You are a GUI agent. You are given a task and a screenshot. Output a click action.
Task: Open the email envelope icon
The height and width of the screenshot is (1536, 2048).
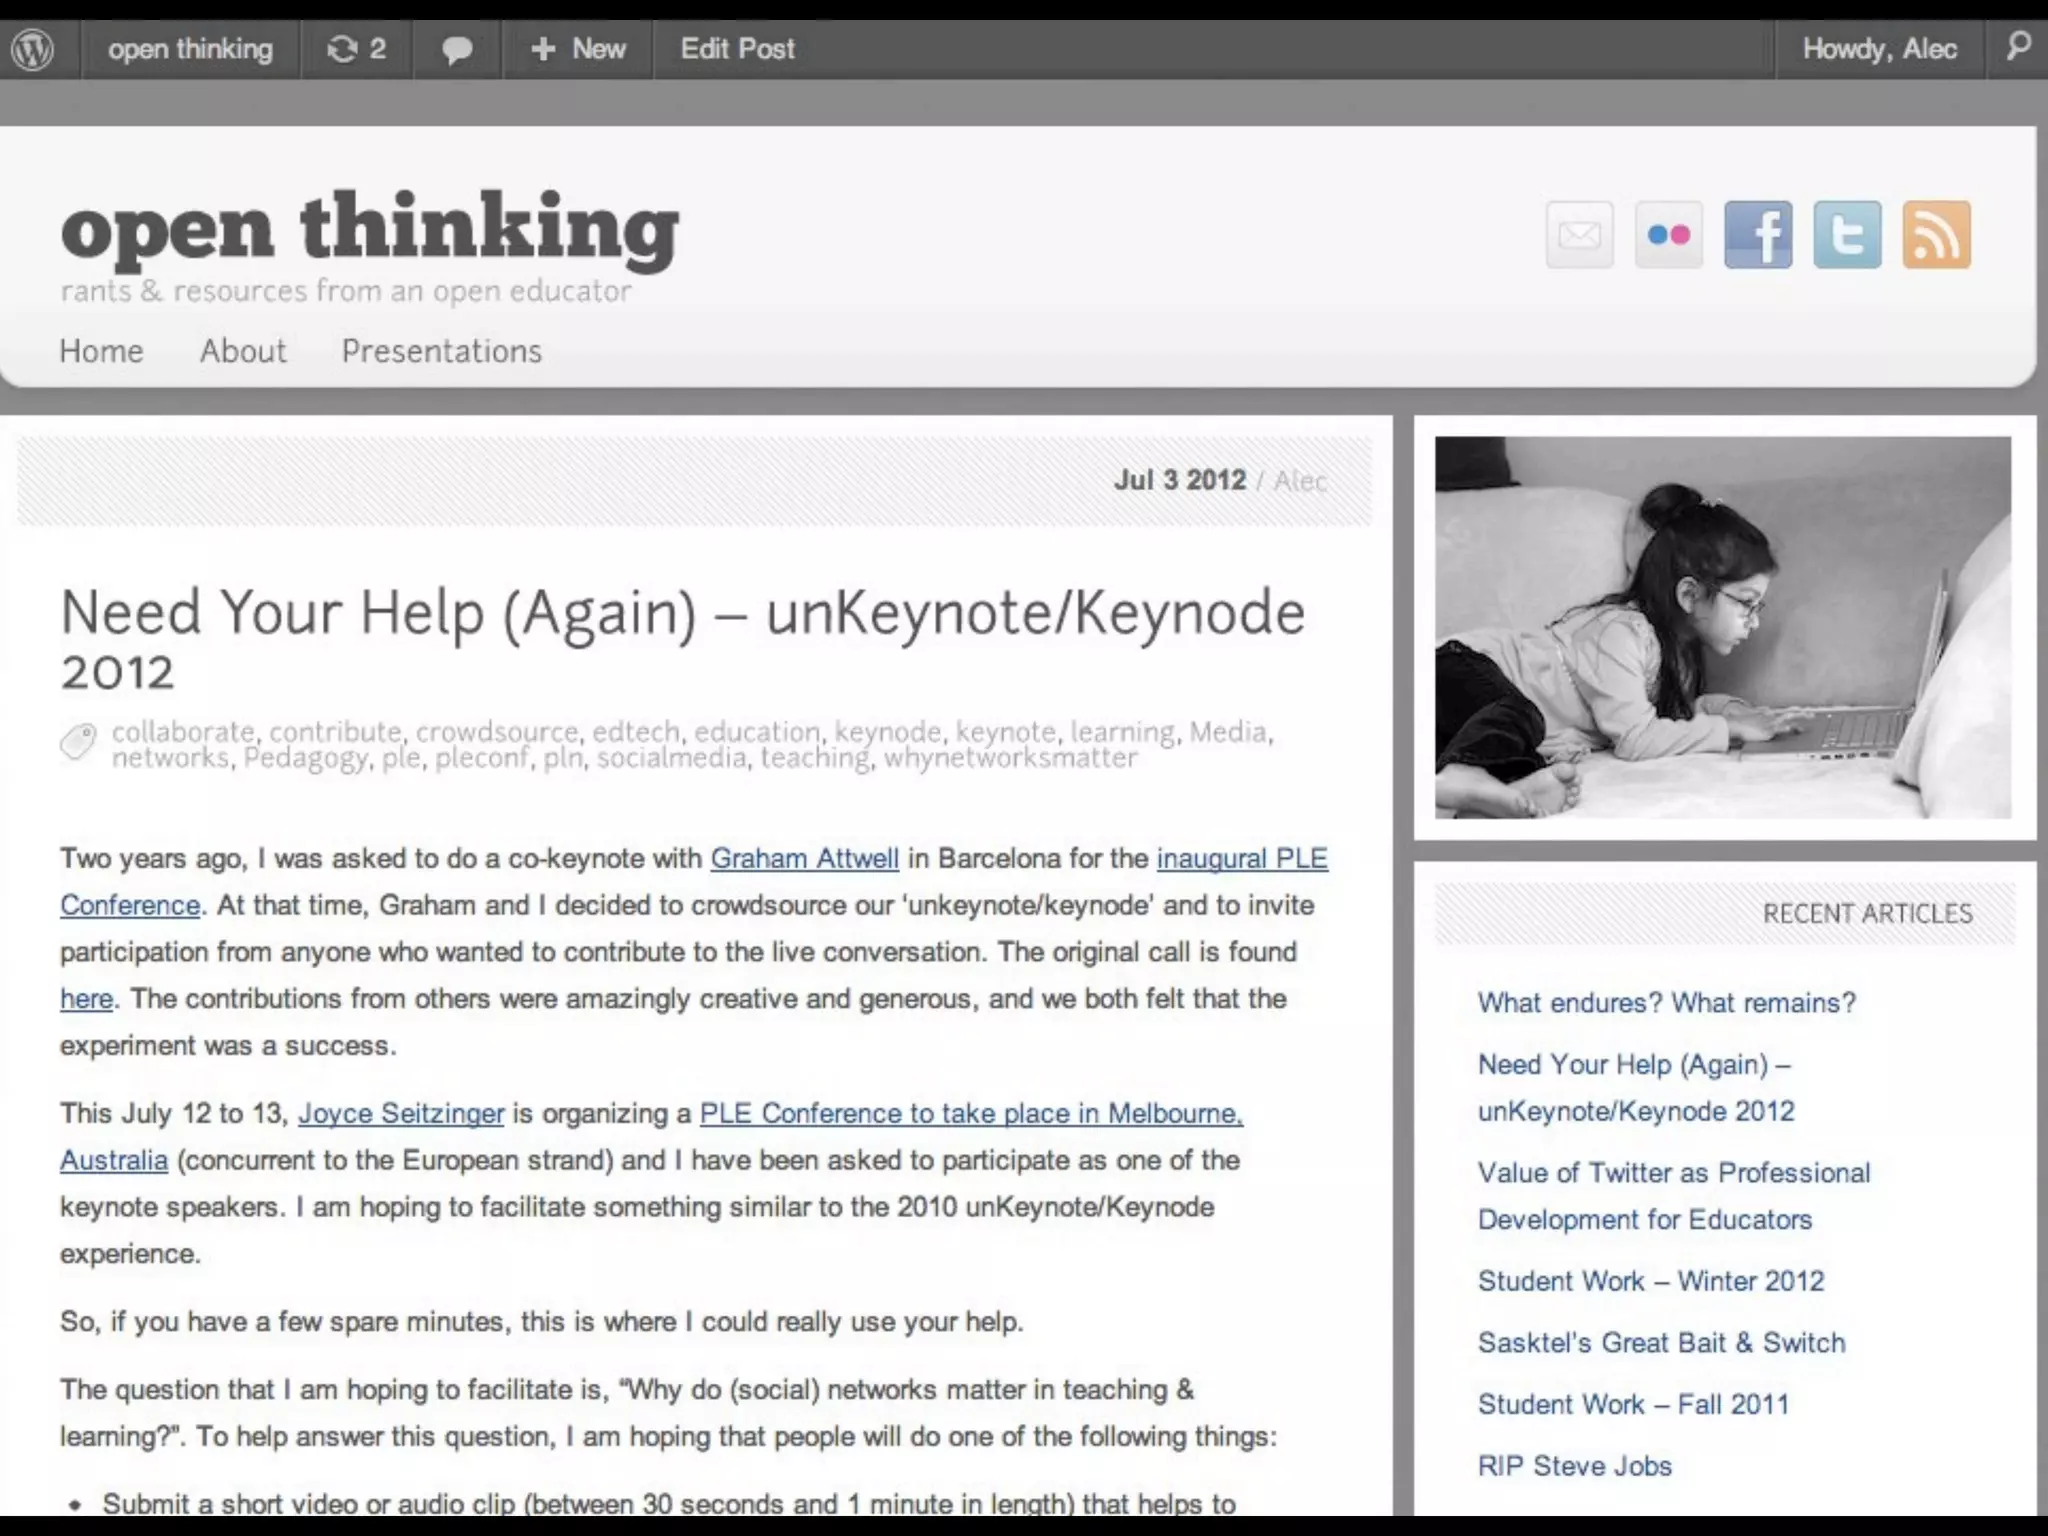tap(1579, 235)
